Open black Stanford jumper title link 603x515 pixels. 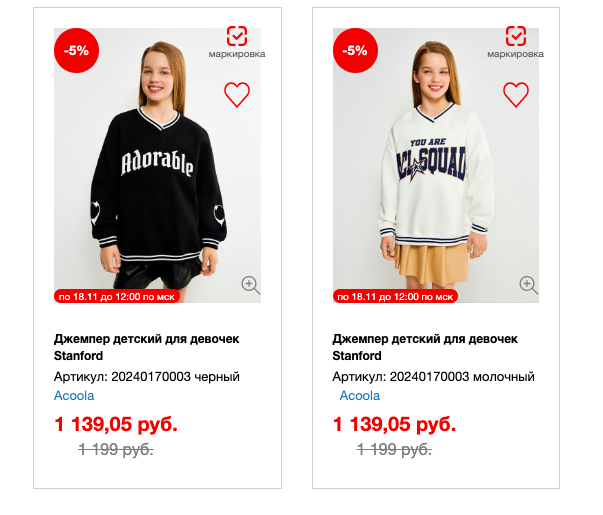pos(145,347)
